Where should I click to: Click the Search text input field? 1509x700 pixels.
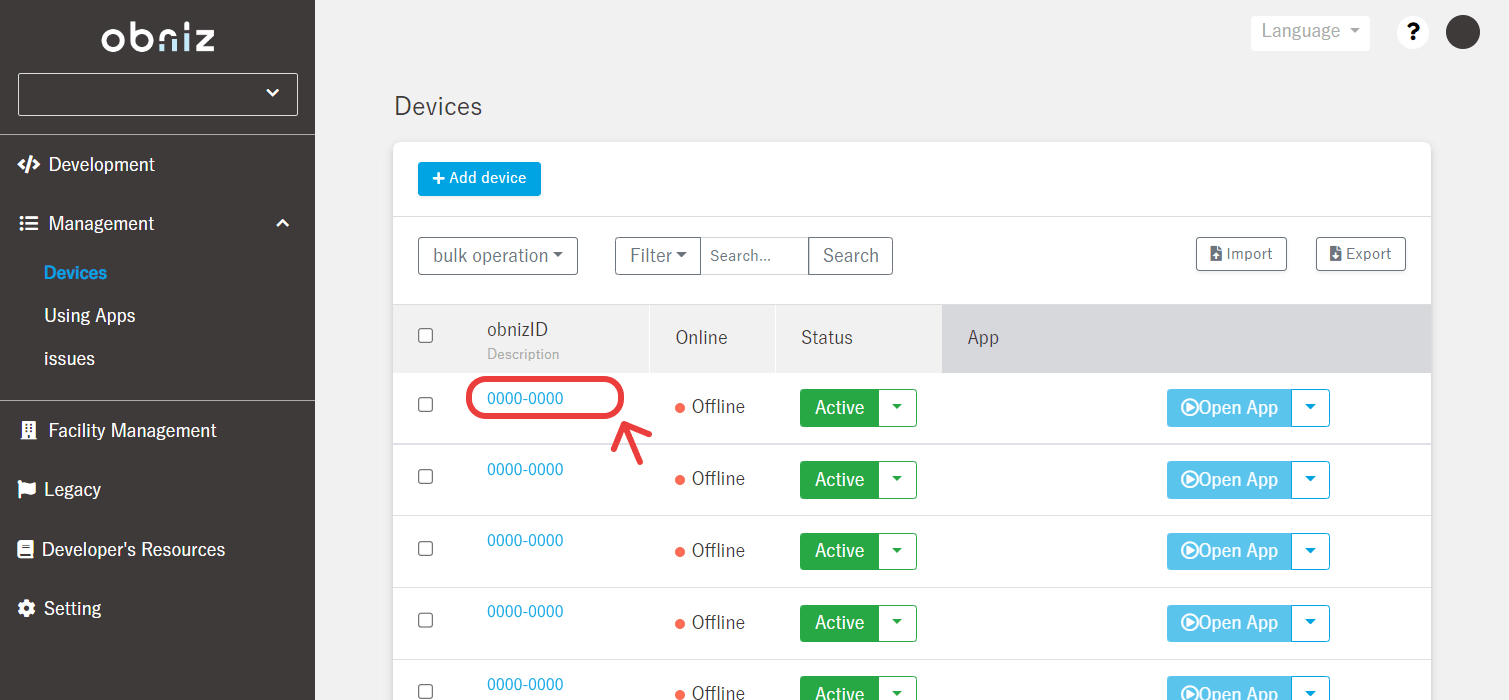point(753,256)
